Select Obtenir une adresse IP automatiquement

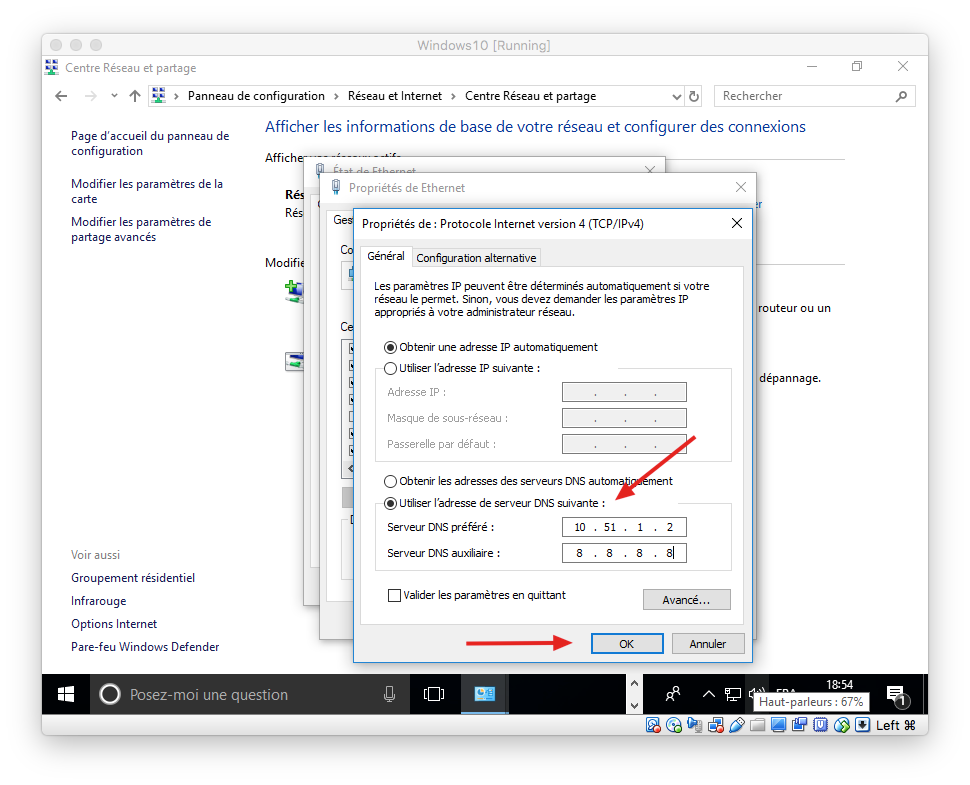coord(390,348)
